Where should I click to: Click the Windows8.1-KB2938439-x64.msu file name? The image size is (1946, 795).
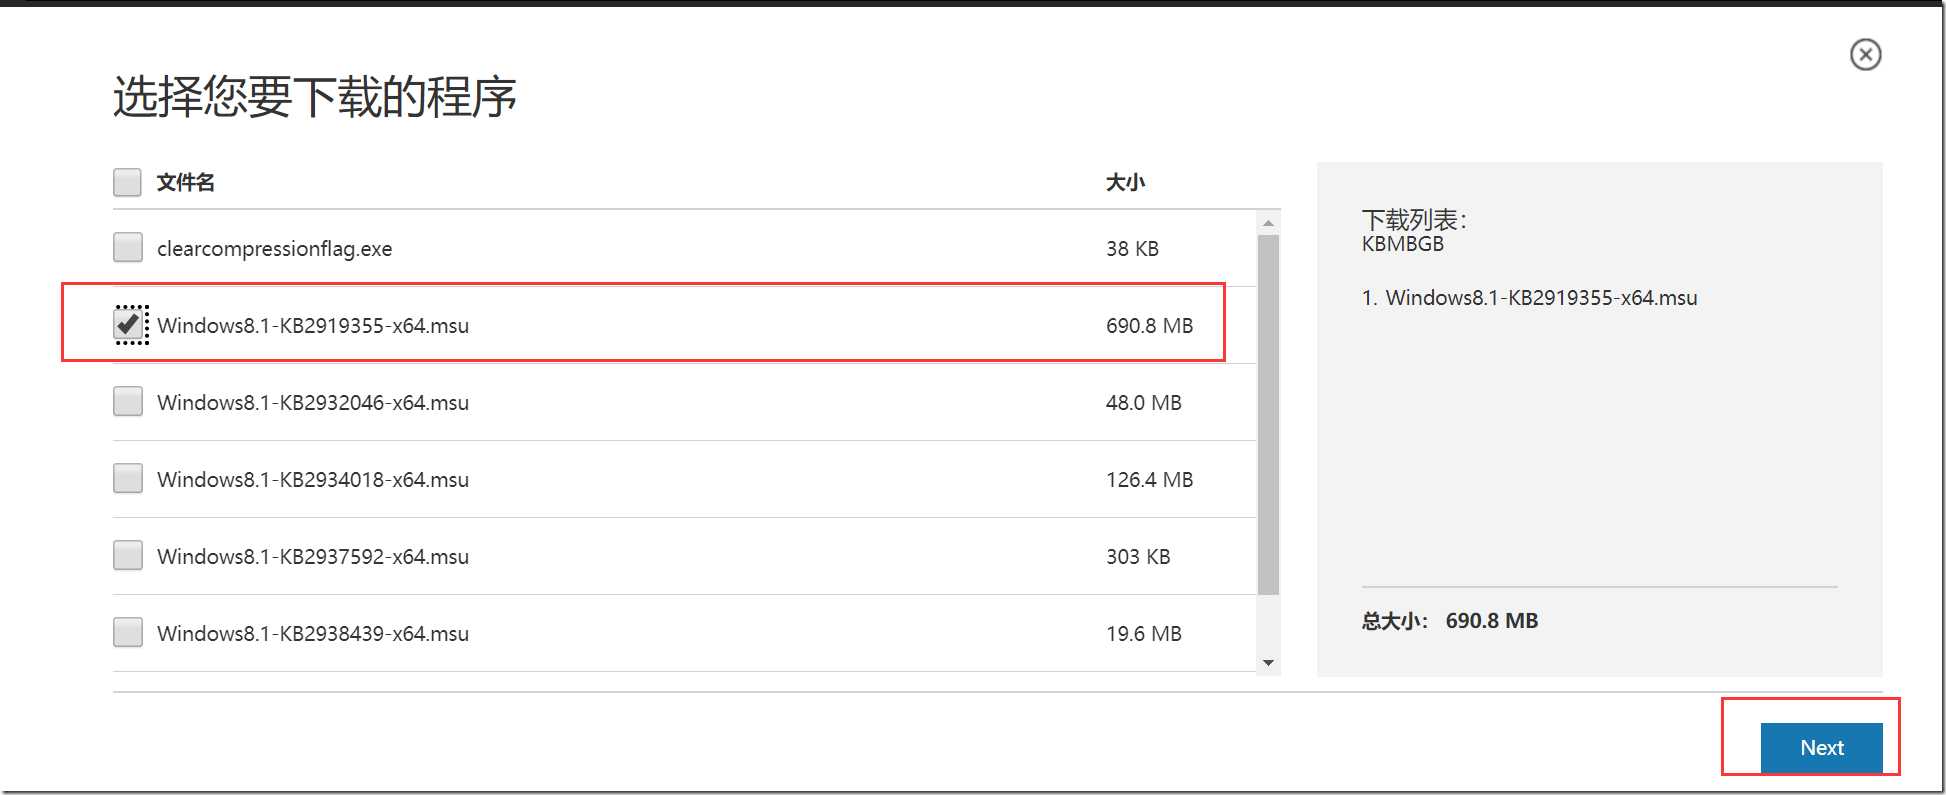click(x=312, y=633)
